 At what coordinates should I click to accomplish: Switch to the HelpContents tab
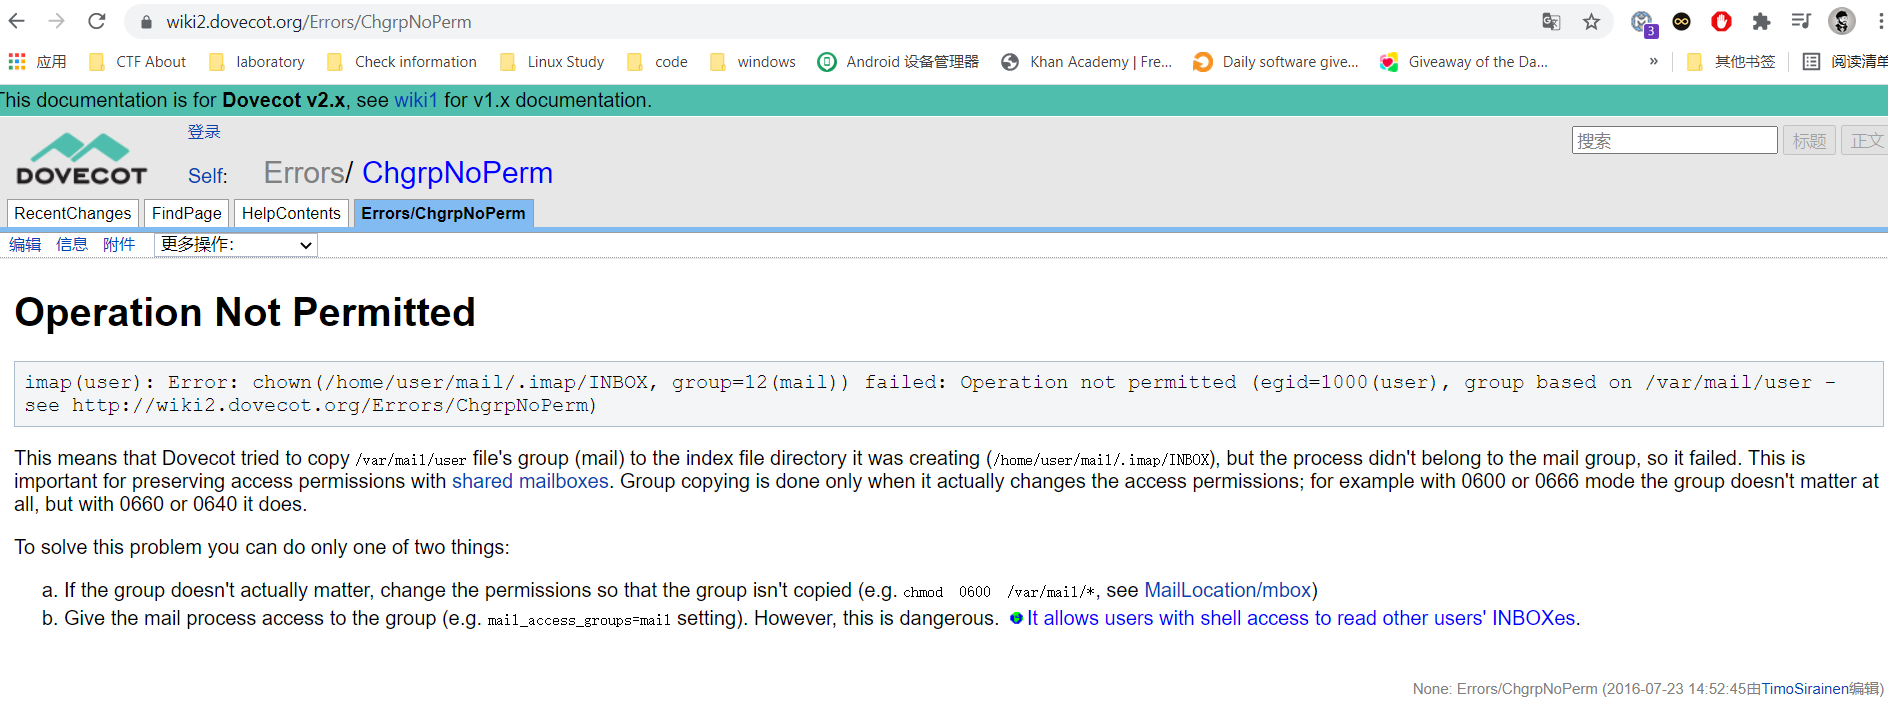(291, 213)
